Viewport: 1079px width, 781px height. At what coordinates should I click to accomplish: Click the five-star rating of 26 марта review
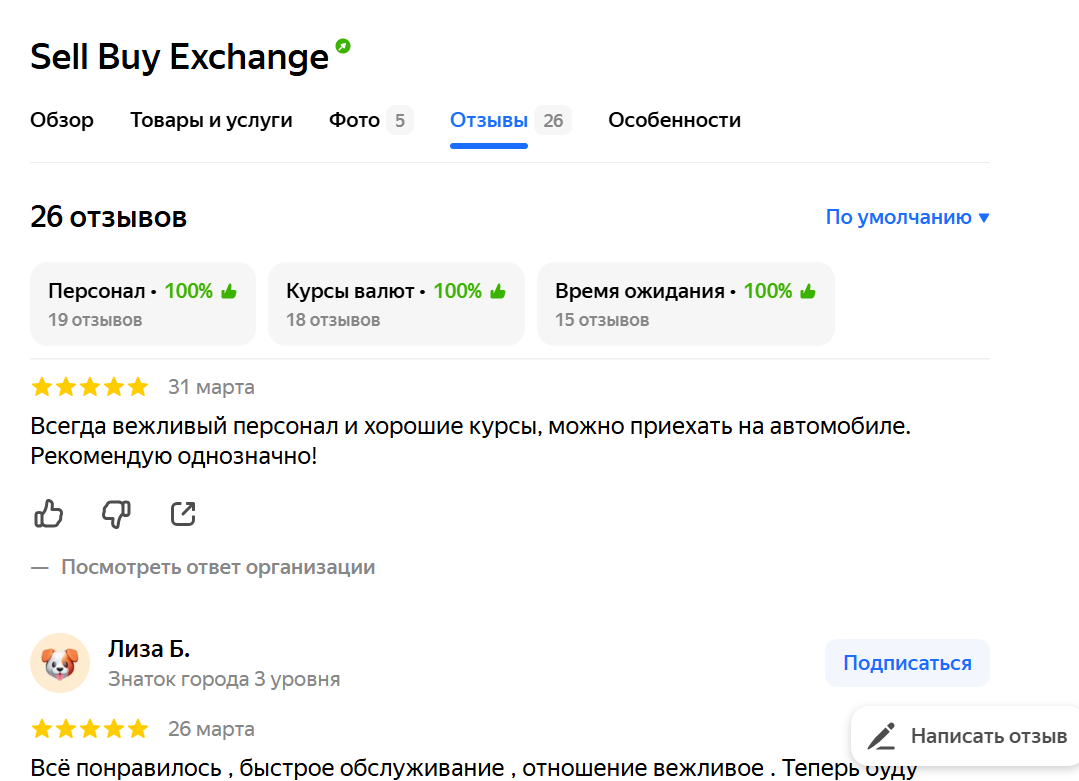click(89, 728)
